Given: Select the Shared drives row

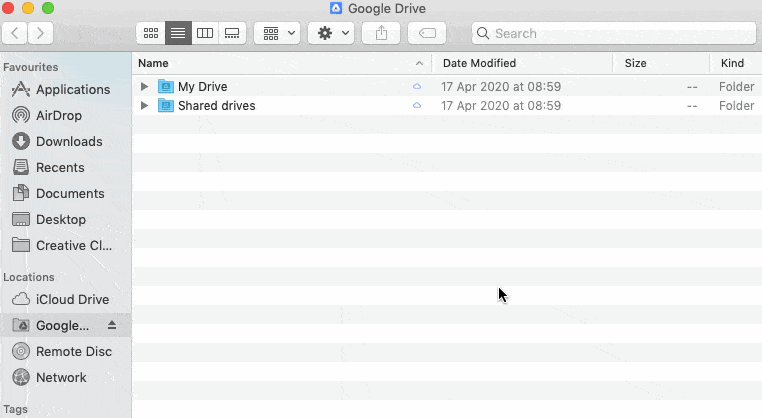Looking at the screenshot, I should click(x=216, y=106).
